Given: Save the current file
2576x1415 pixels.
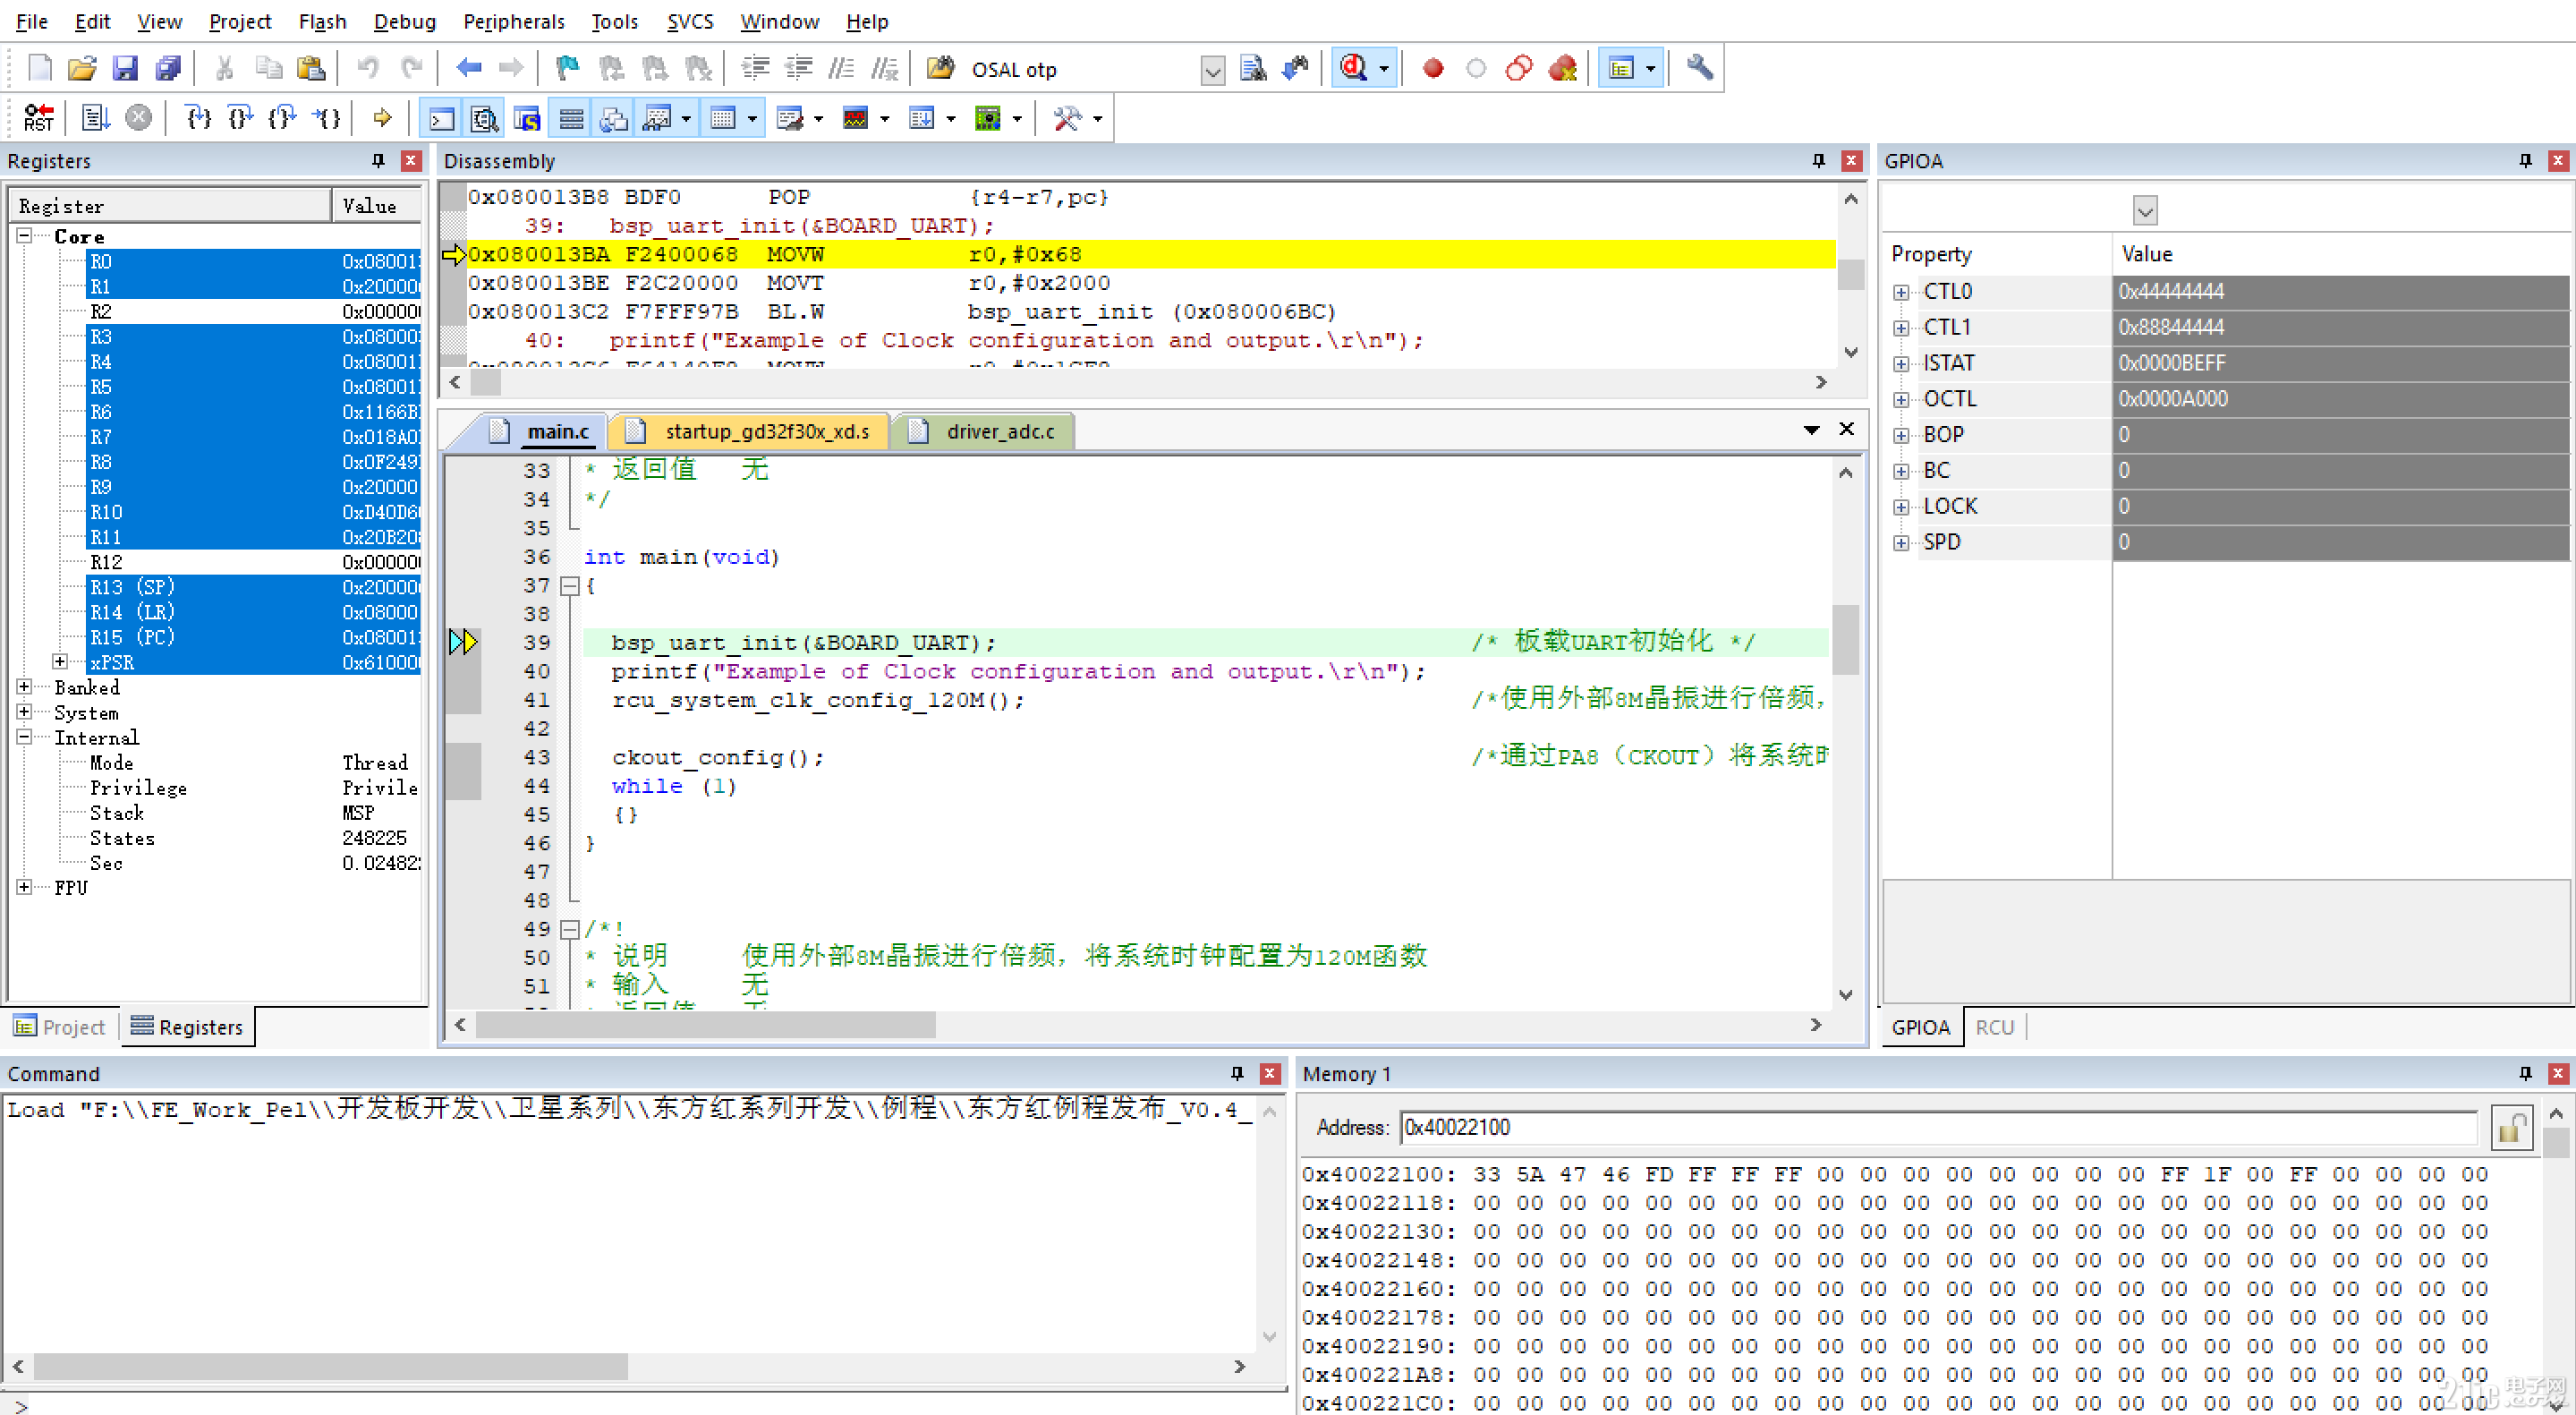Looking at the screenshot, I should [125, 68].
